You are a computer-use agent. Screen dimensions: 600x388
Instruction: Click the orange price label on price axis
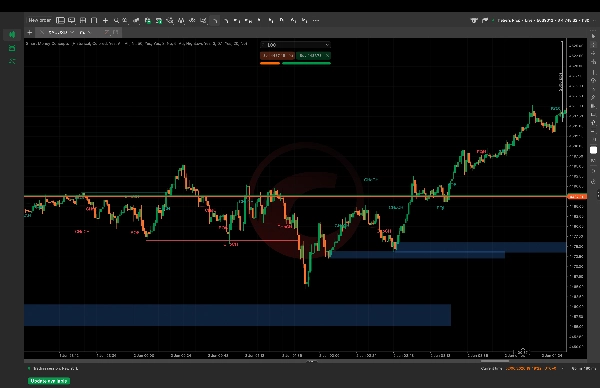click(x=576, y=197)
